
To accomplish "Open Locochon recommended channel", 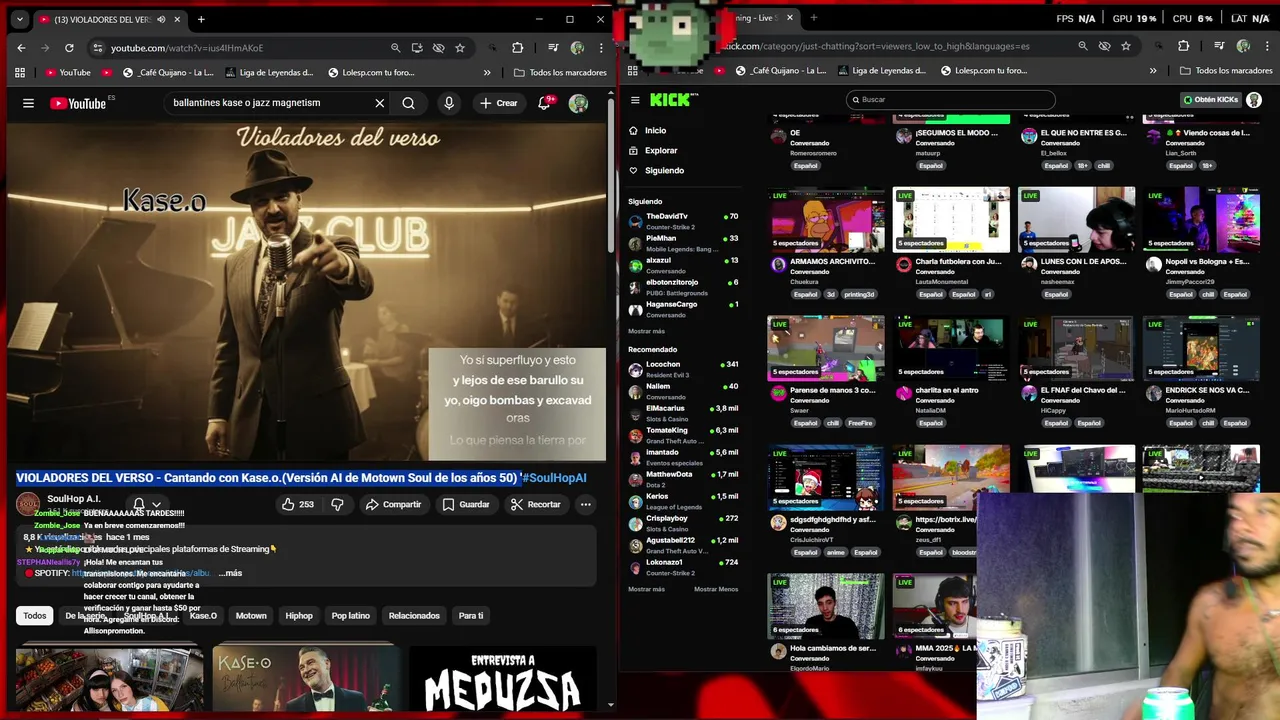I will click(683, 369).
